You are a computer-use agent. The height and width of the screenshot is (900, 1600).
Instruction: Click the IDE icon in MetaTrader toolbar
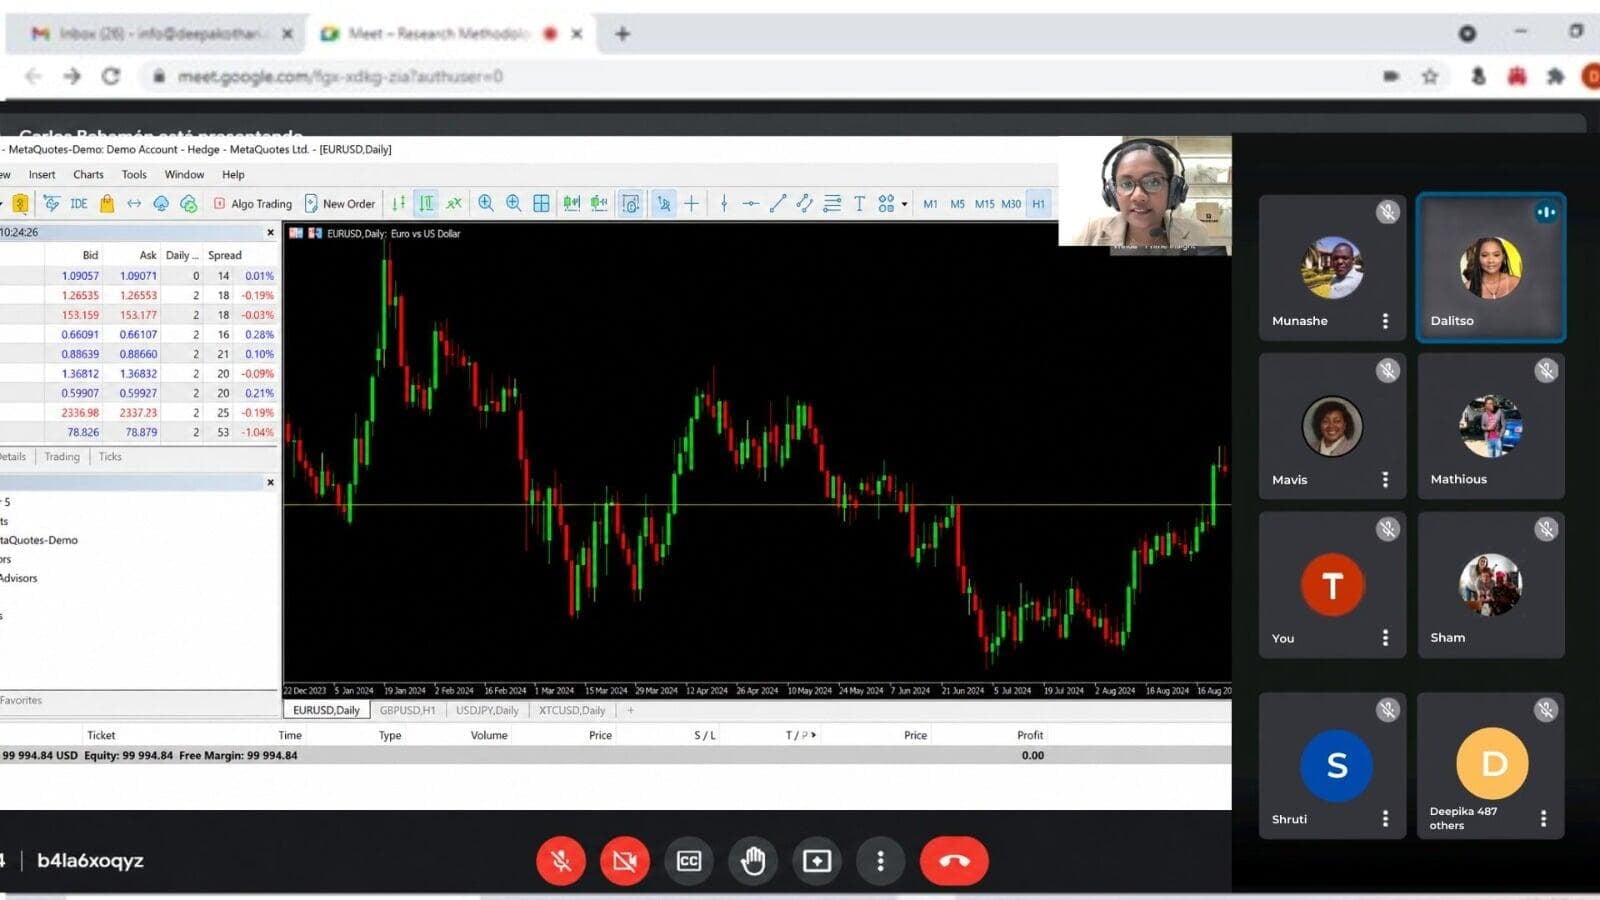(79, 203)
